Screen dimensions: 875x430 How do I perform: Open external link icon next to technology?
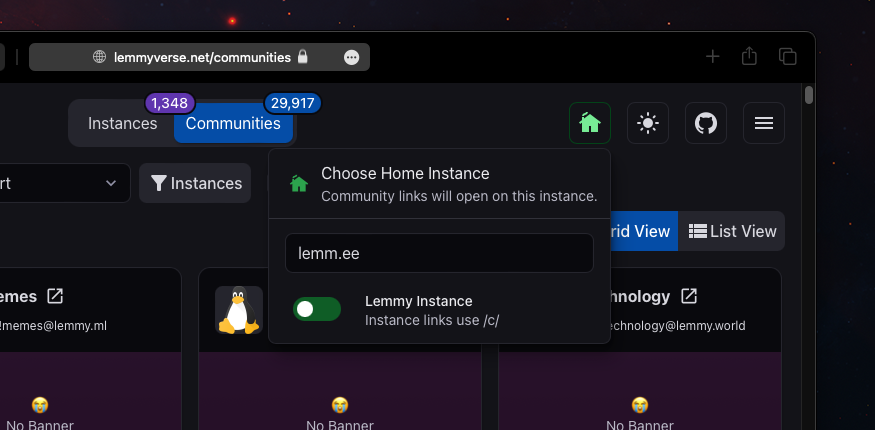[689, 296]
